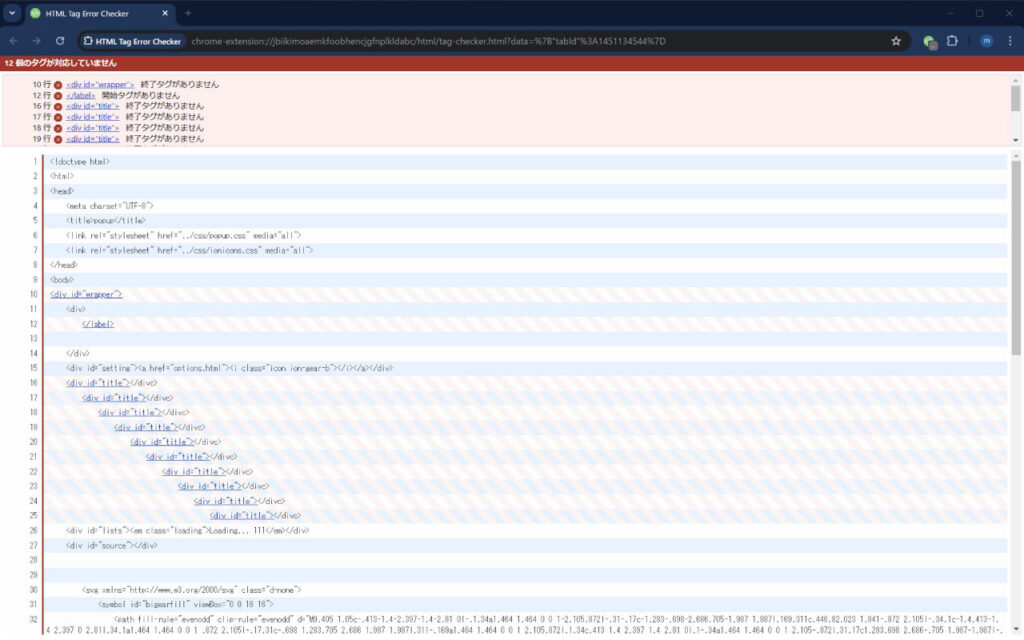
Task: Open the profile avatar menu
Action: click(x=987, y=40)
